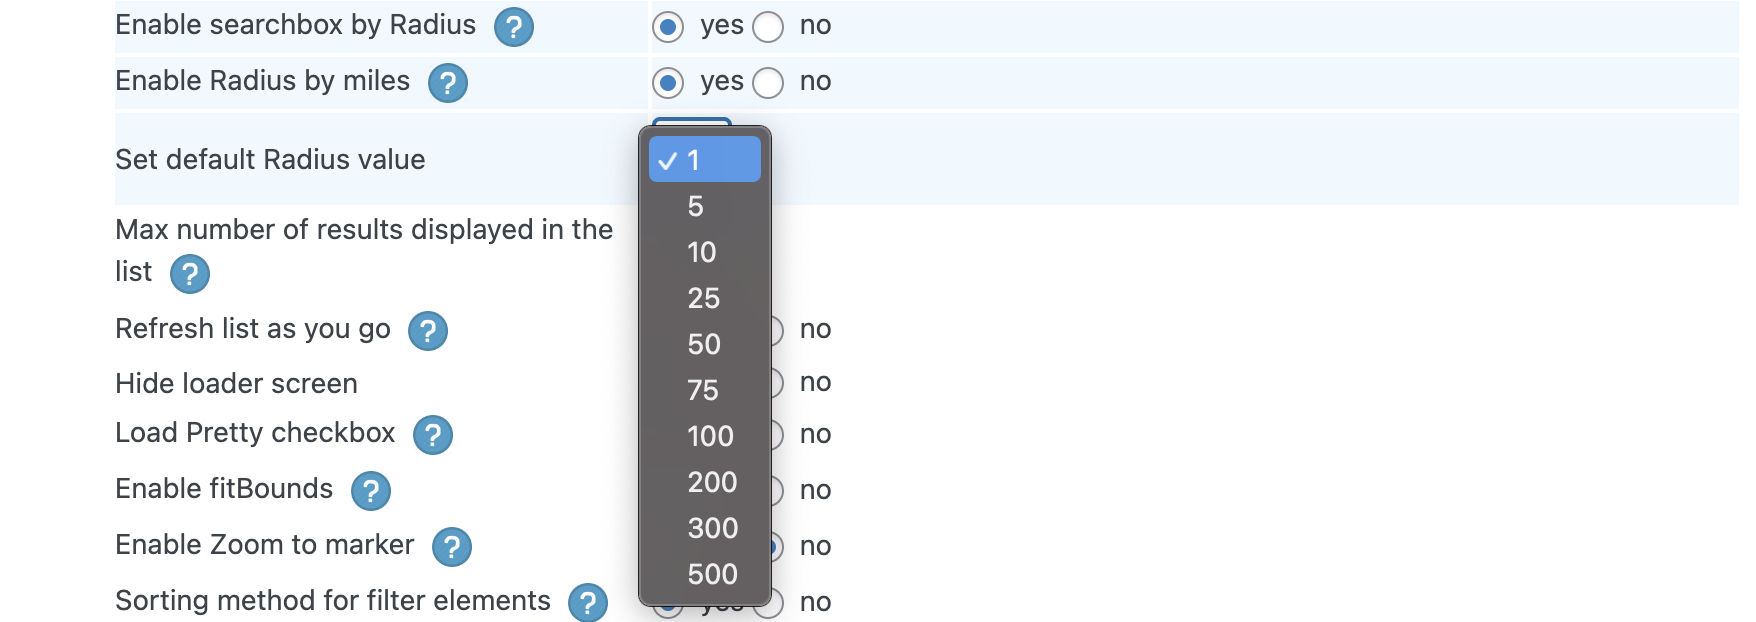Pick 50 from the radius options
Image resolution: width=1756 pixels, height=622 pixels.
click(x=703, y=344)
